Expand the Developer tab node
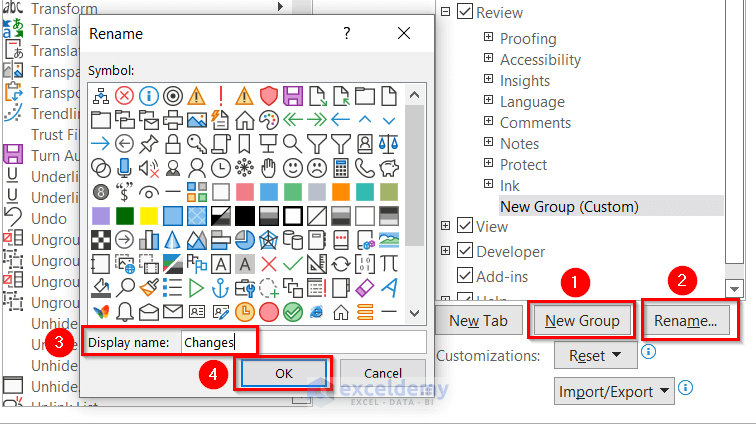756x424 pixels. (446, 250)
